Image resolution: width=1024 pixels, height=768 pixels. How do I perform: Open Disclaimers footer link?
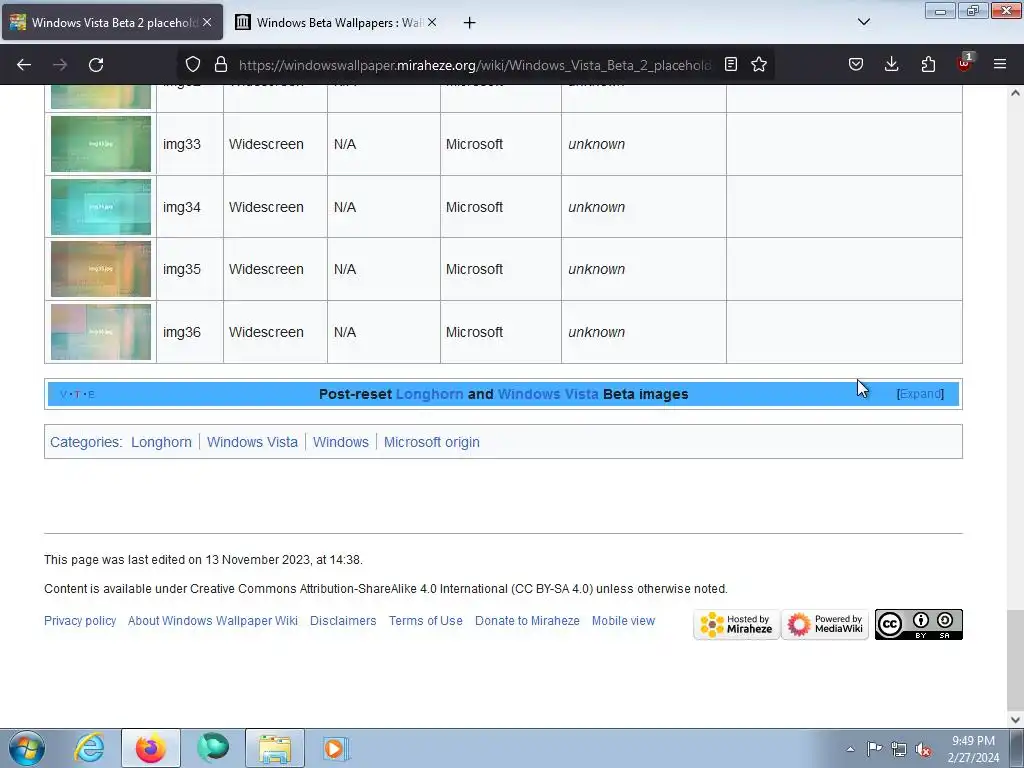click(x=343, y=621)
